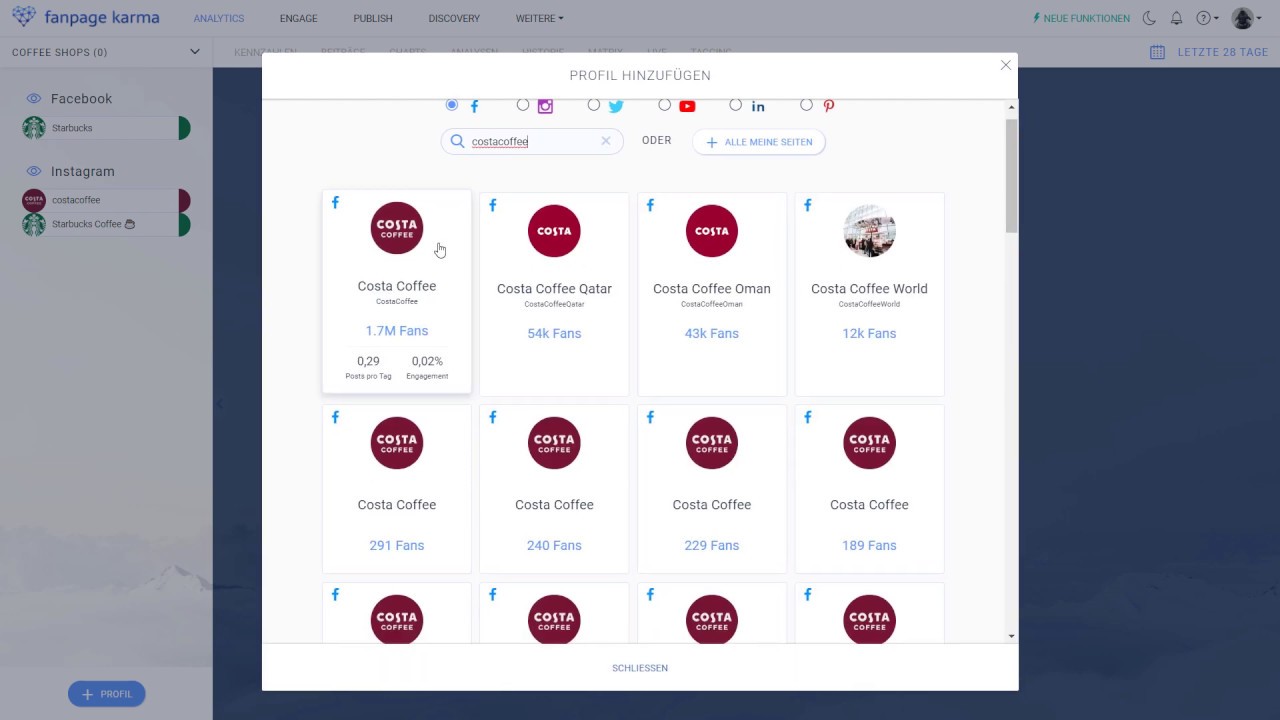
Task: Click the Facebook icon on the Costa Coffee Qatar card
Action: pos(492,205)
